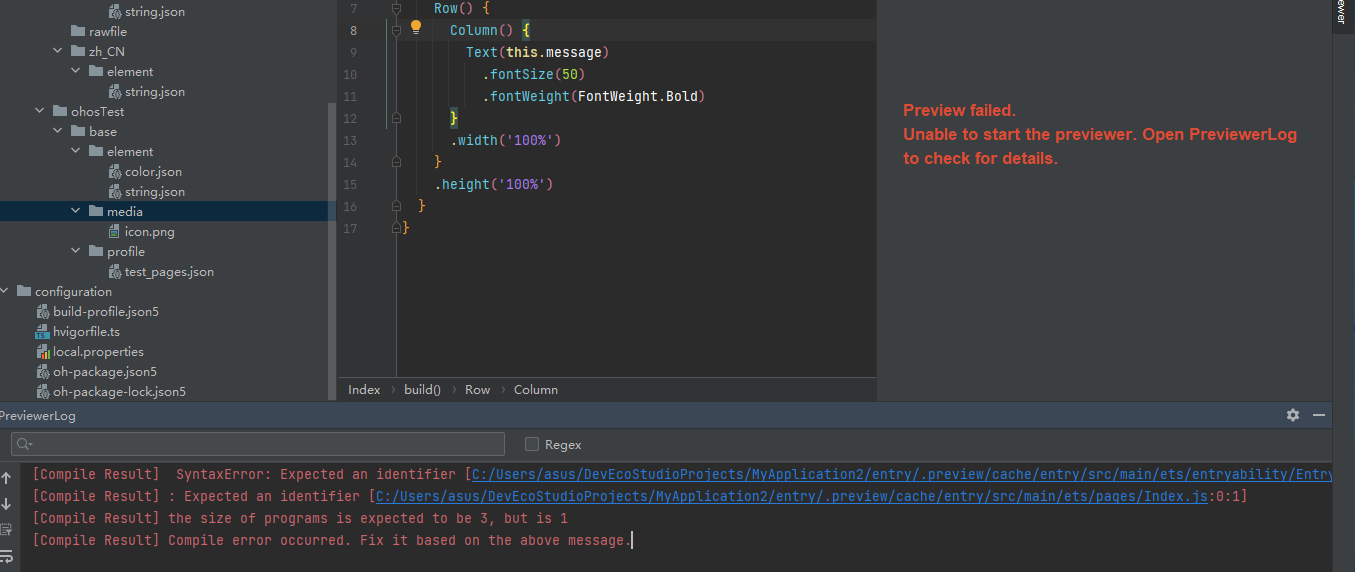Click the yellow lightbulb quick-fix icon

(416, 28)
